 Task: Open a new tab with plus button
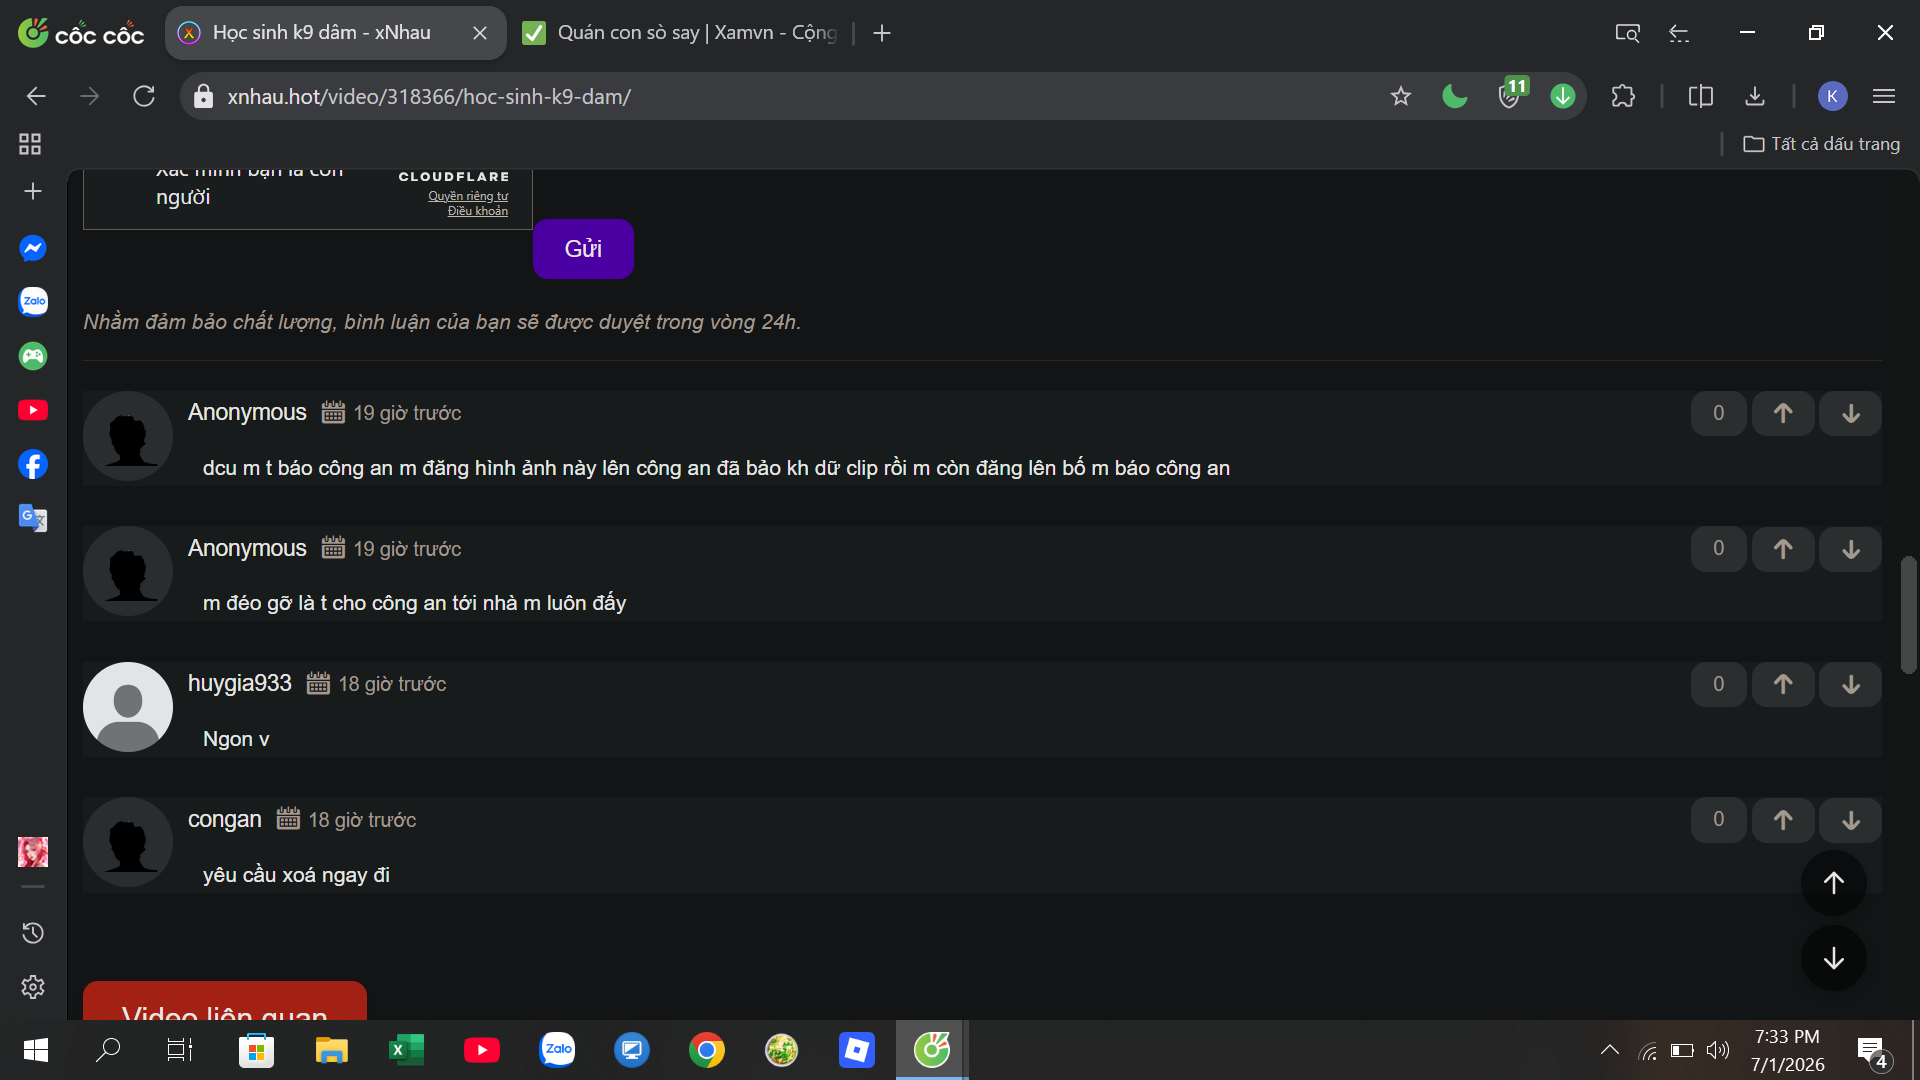click(882, 33)
